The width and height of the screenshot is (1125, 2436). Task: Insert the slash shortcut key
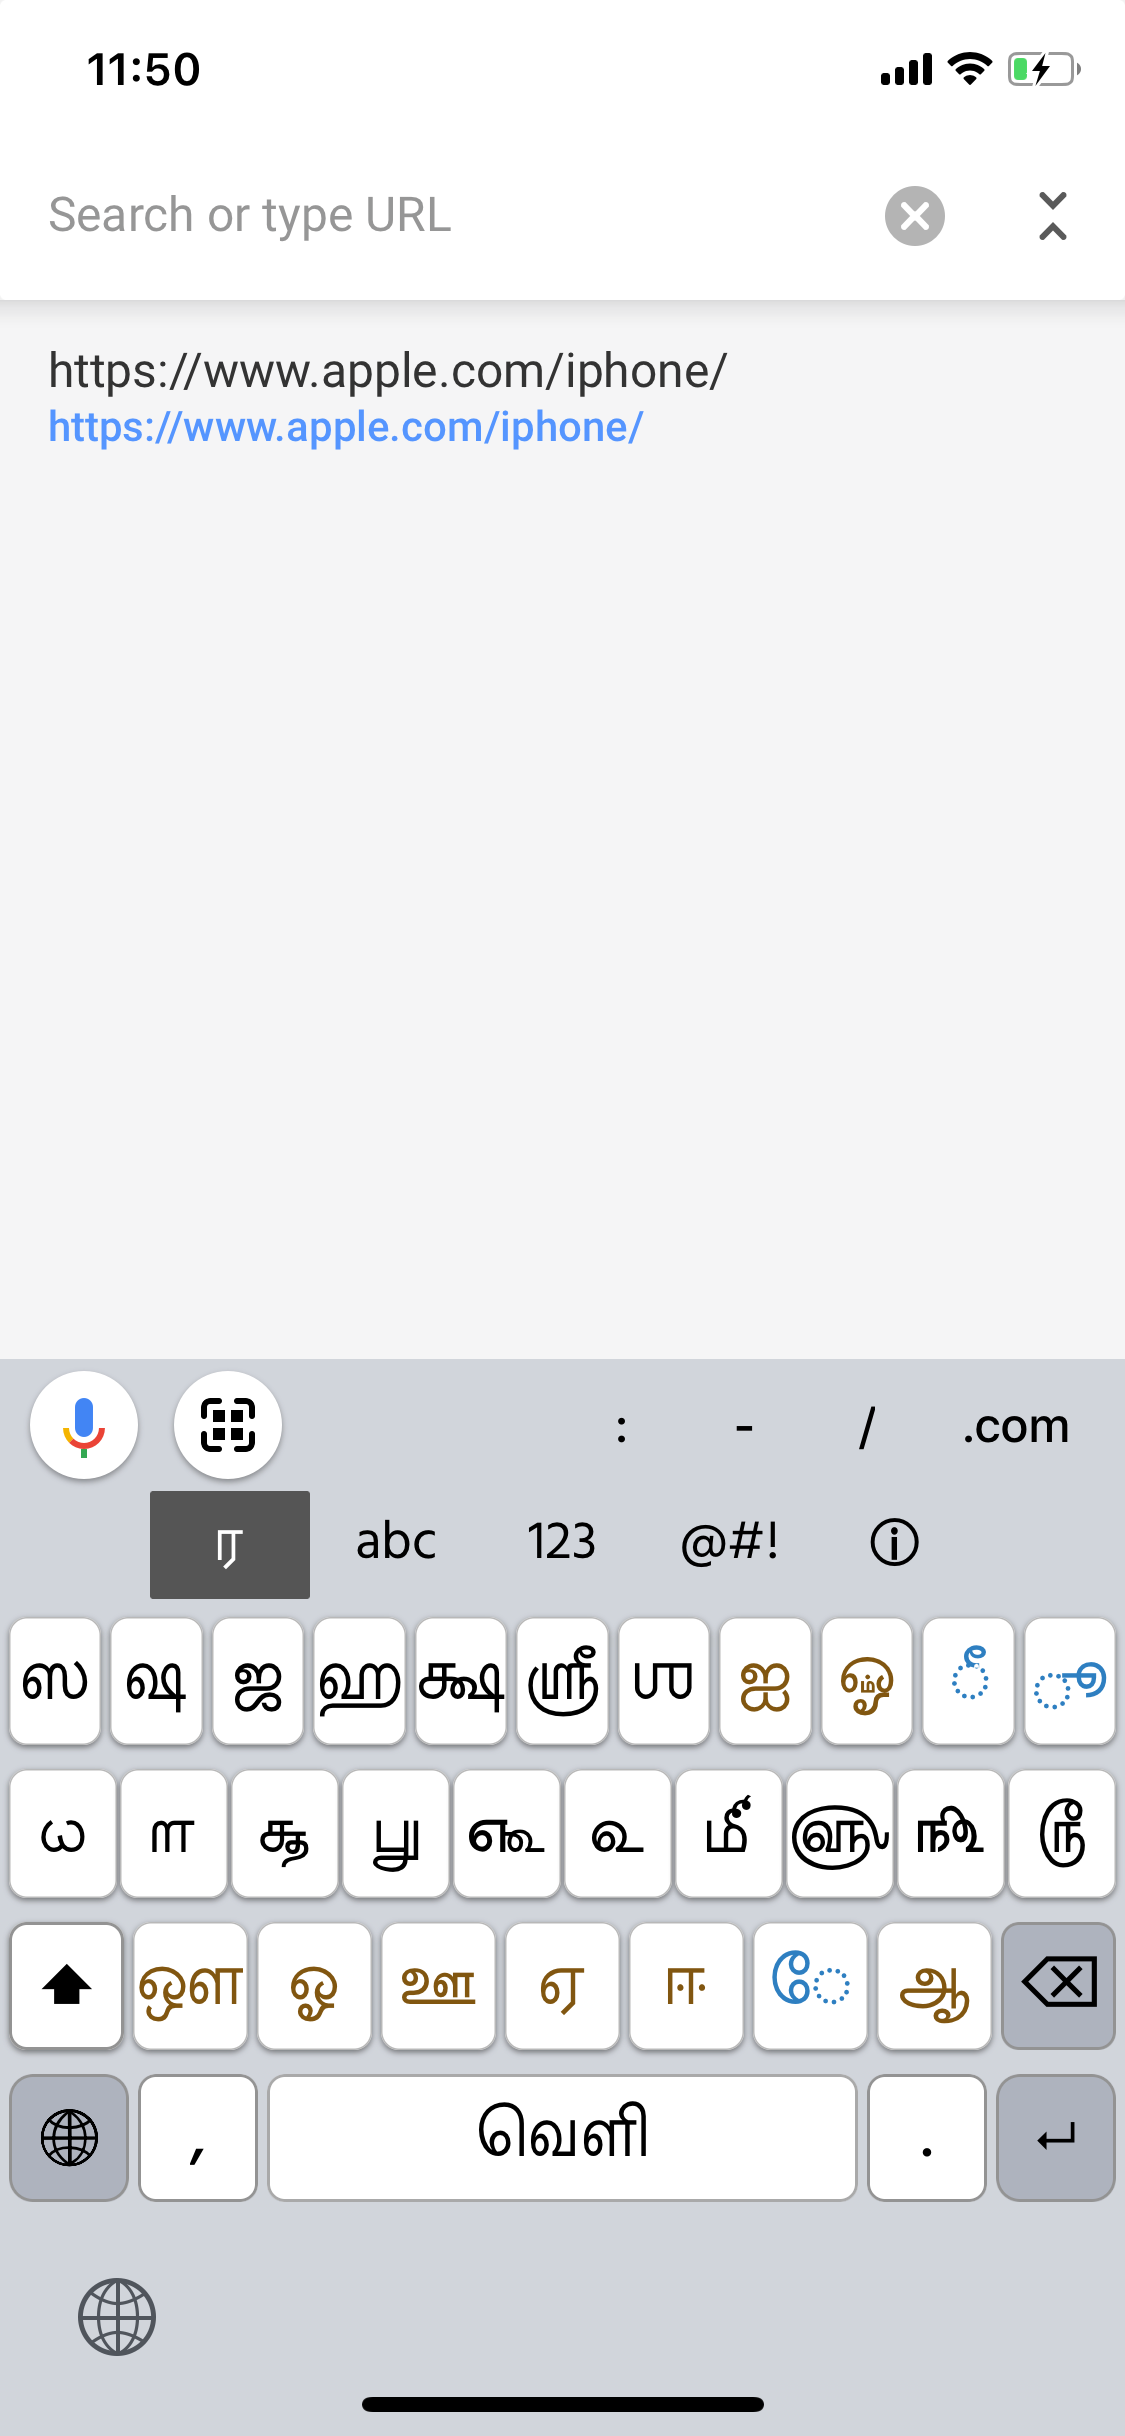(x=867, y=1427)
